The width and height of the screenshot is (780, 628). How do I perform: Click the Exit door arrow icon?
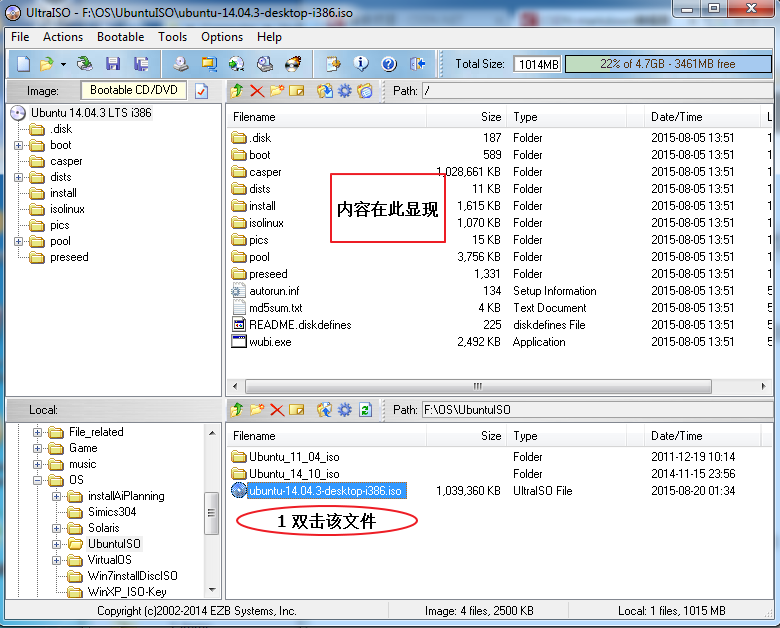click(x=417, y=64)
